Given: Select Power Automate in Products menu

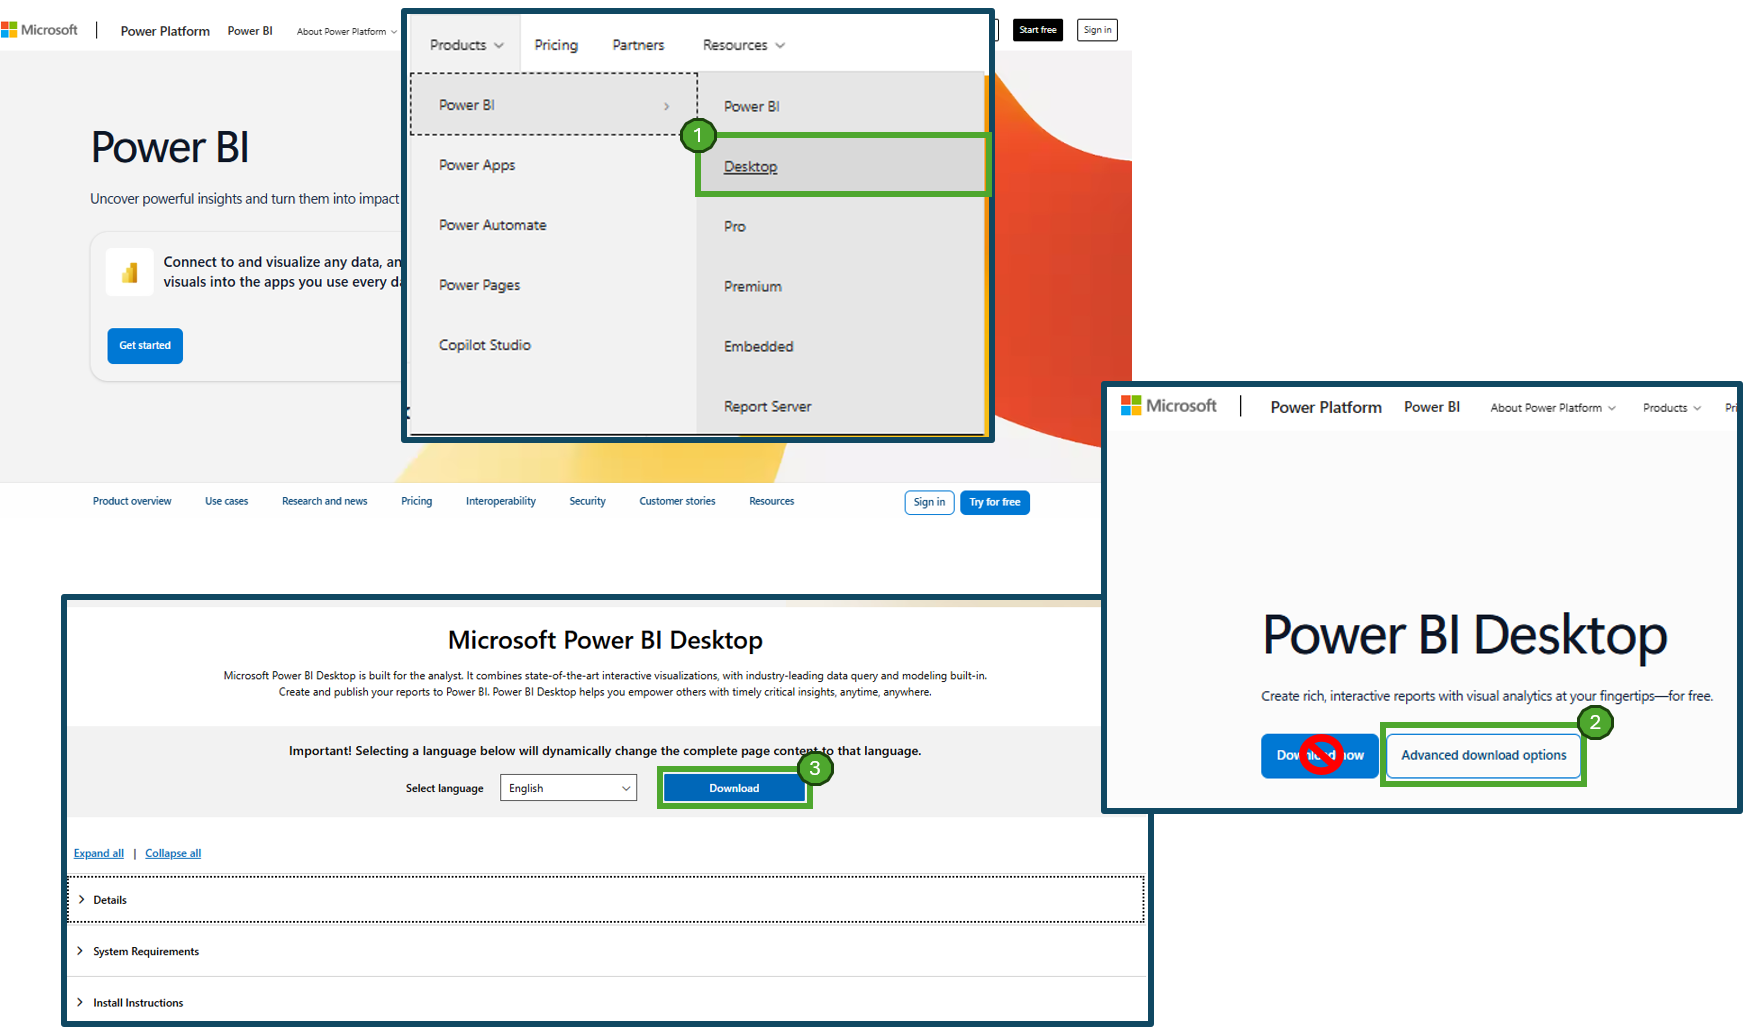Looking at the screenshot, I should point(492,225).
